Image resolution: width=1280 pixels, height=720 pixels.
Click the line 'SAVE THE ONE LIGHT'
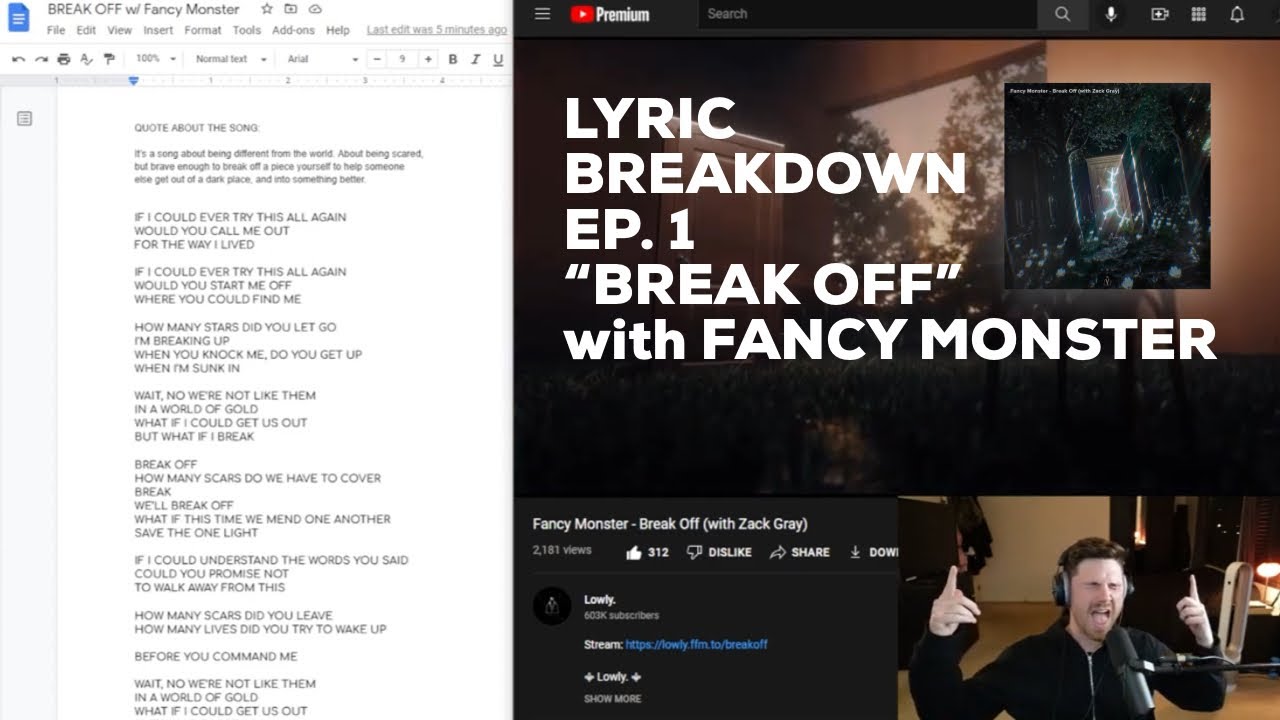pos(195,533)
